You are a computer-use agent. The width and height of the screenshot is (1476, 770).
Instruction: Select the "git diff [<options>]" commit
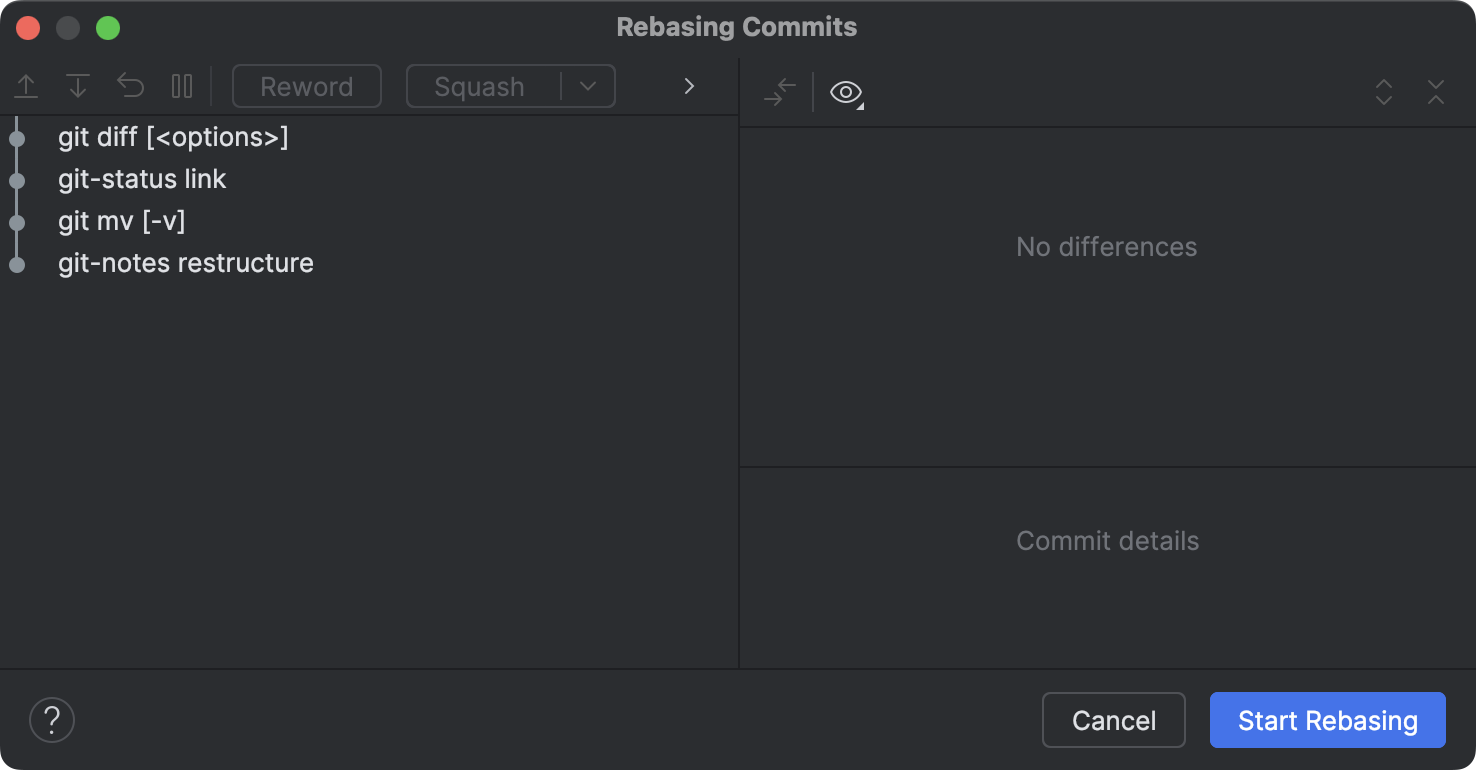point(173,137)
